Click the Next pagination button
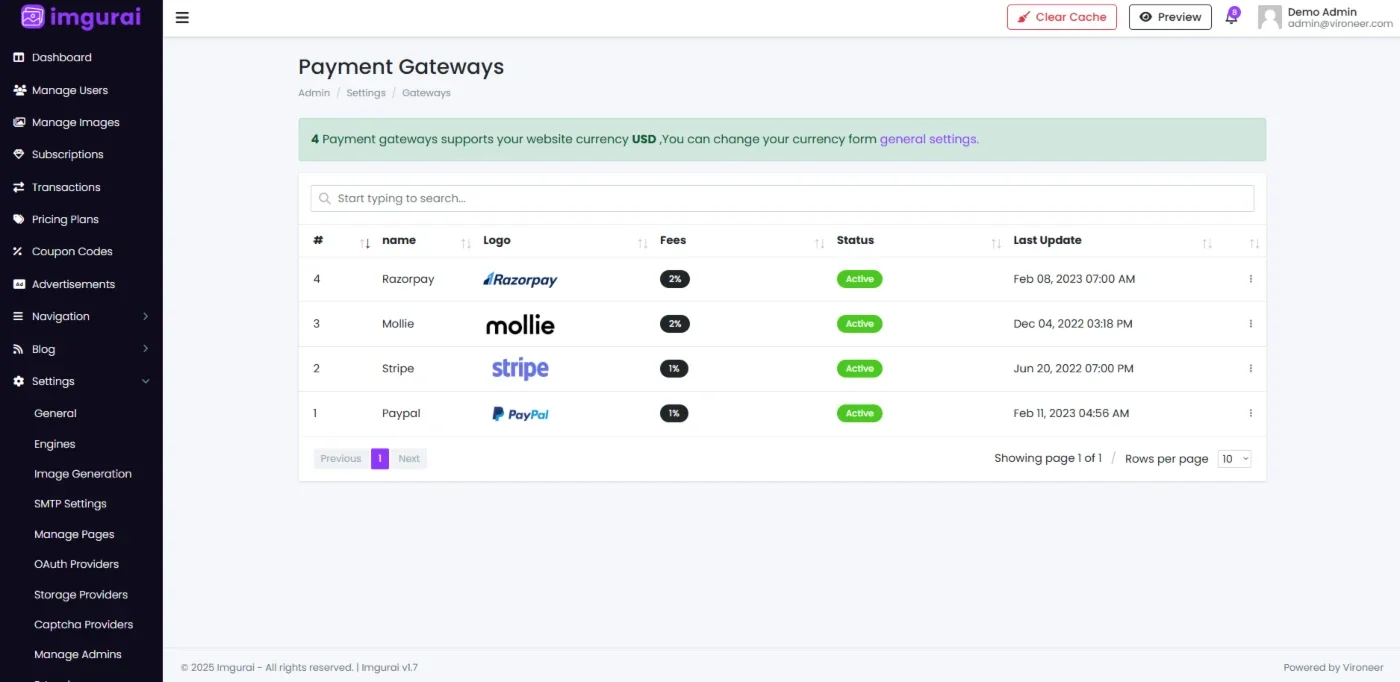 [409, 459]
